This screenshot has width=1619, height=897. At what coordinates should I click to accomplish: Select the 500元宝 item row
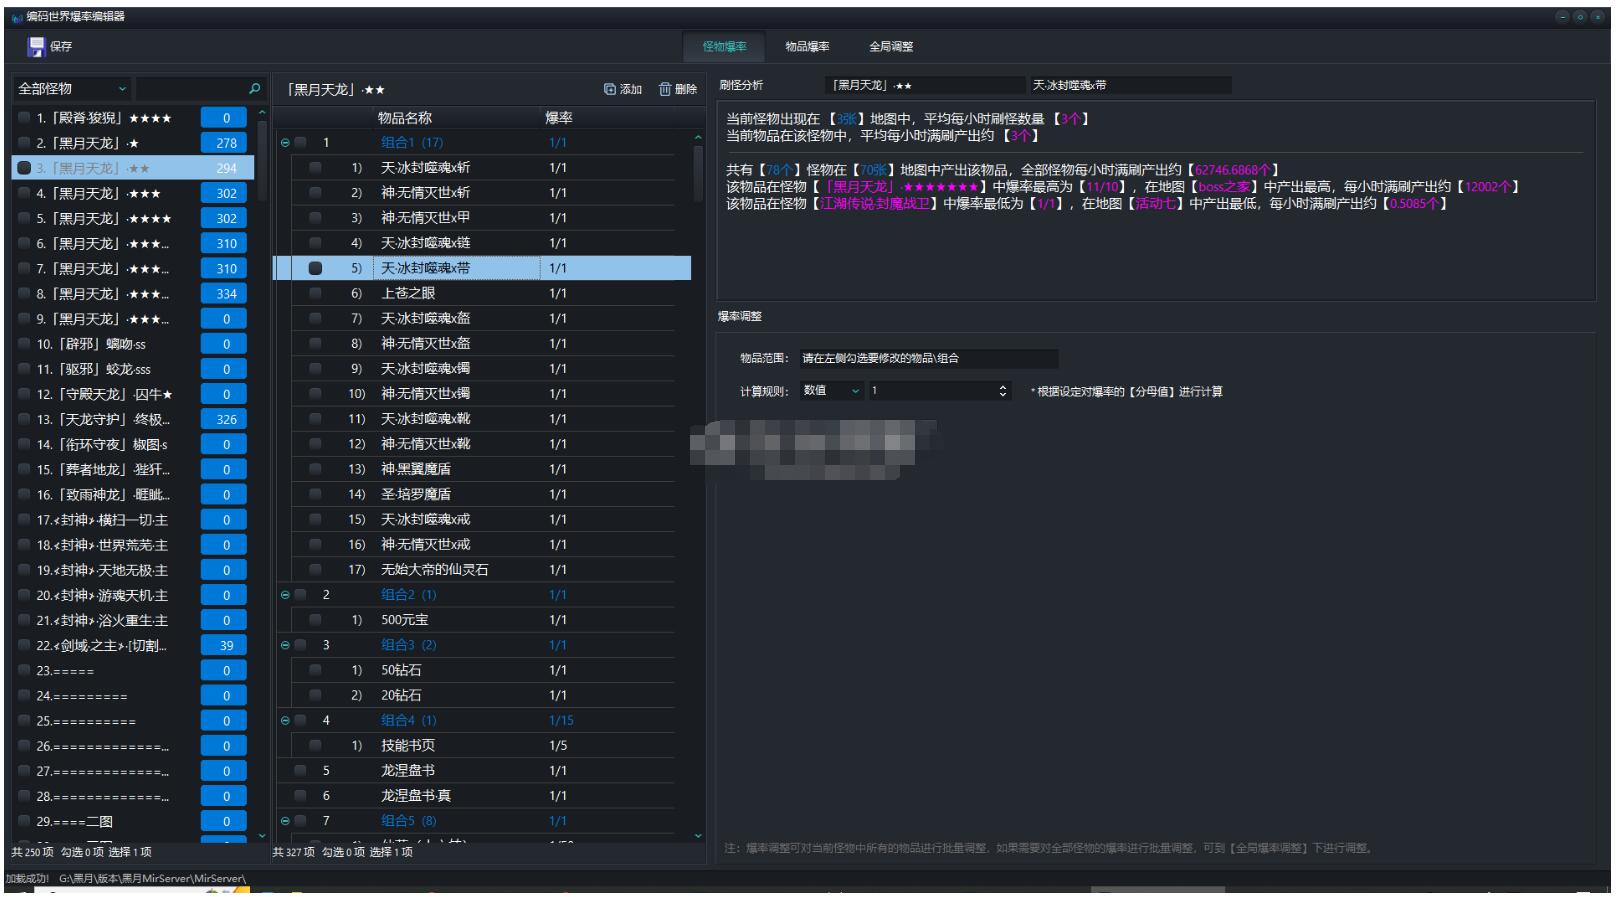click(x=405, y=620)
